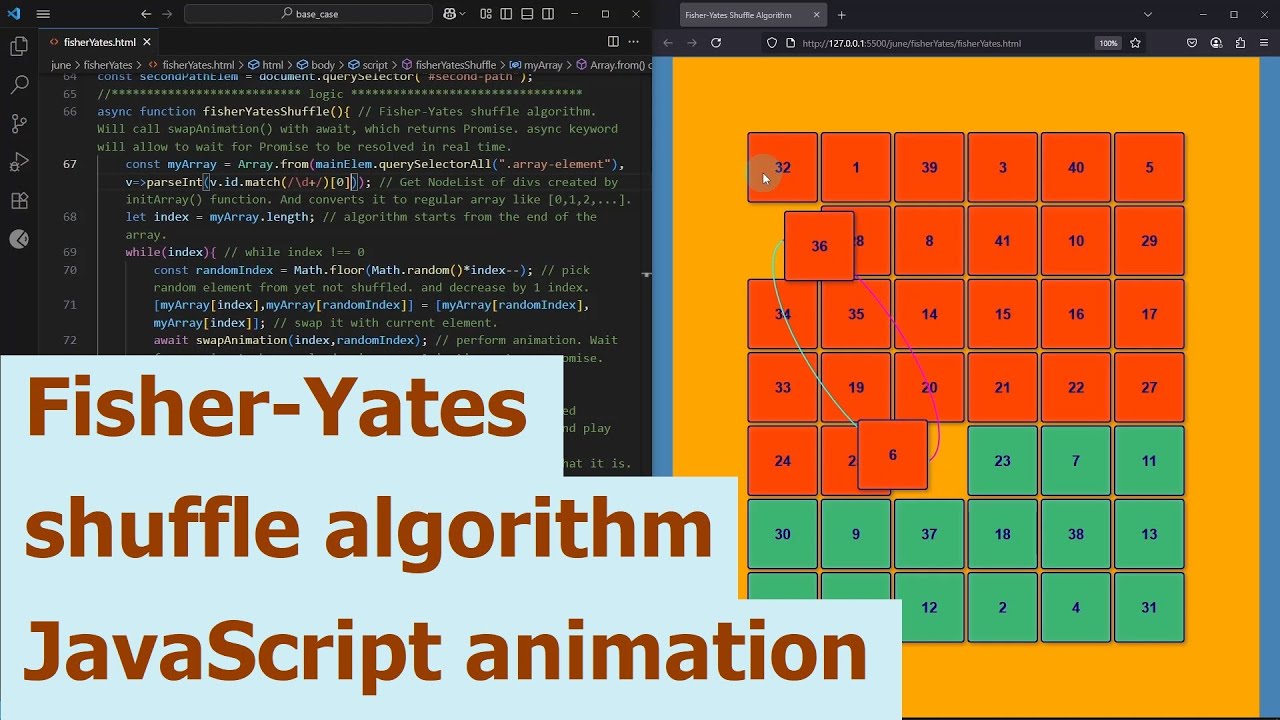Open Customize Layout in VS Code title bar
1280x720 pixels.
coord(486,14)
